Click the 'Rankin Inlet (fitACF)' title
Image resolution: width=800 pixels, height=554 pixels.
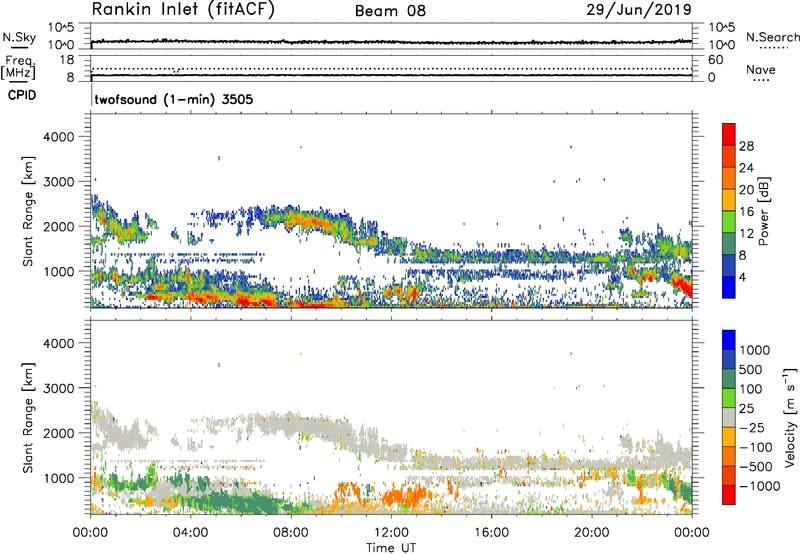coord(183,9)
